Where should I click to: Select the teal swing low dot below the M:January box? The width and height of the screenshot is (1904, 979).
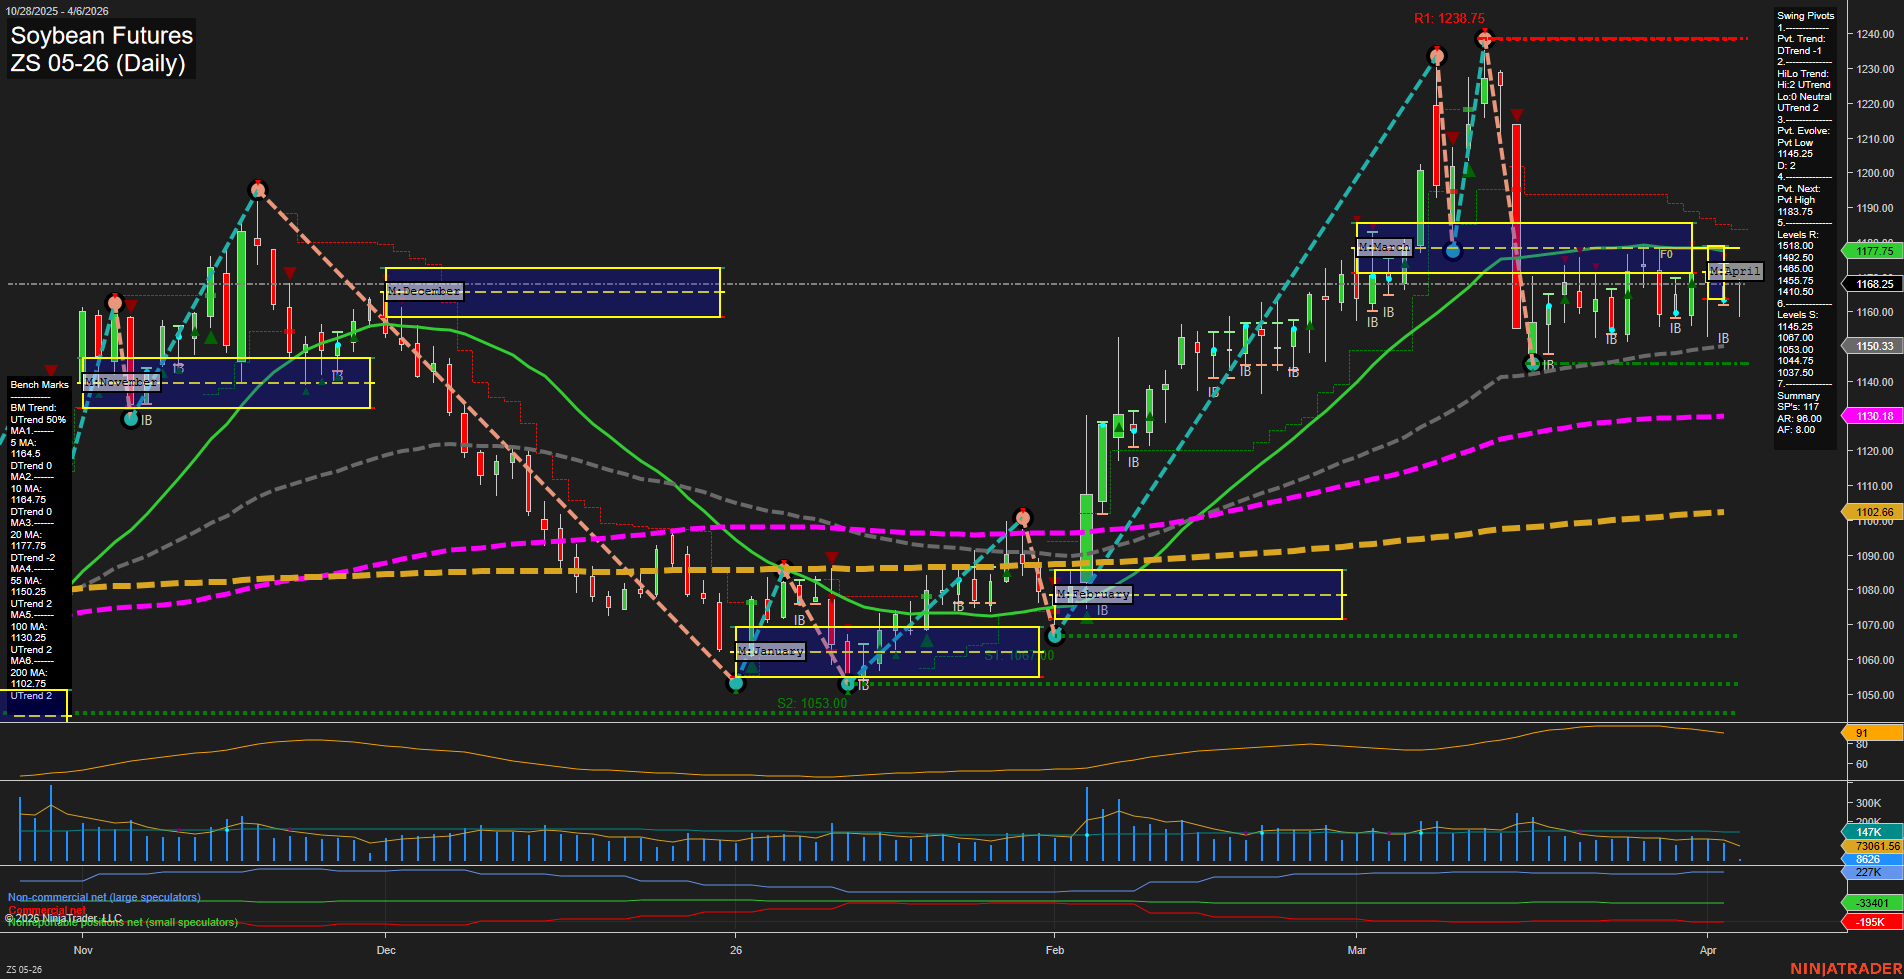point(848,686)
